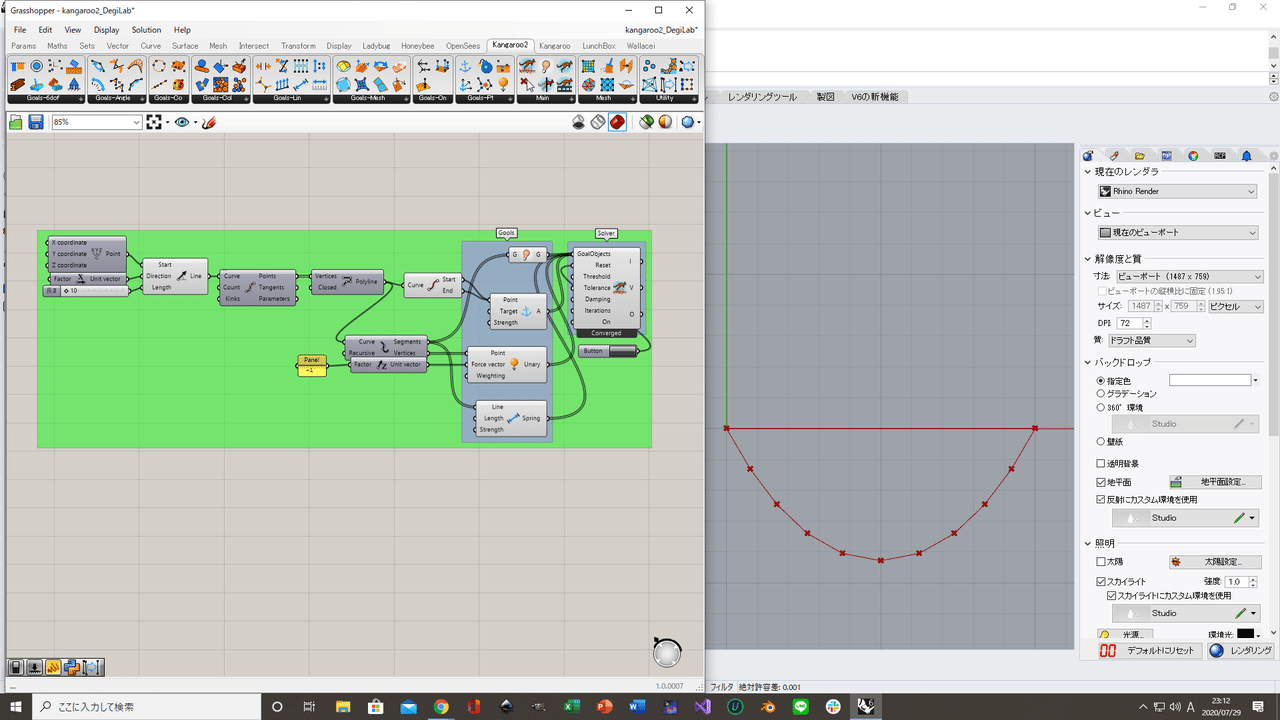Click the first icon in the Utility panel
Screen dimensions: 1280x720
coord(650,66)
